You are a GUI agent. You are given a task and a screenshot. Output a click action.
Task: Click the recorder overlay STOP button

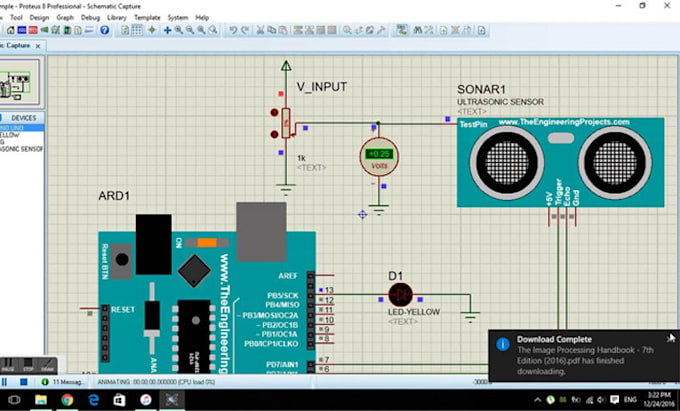[28, 365]
